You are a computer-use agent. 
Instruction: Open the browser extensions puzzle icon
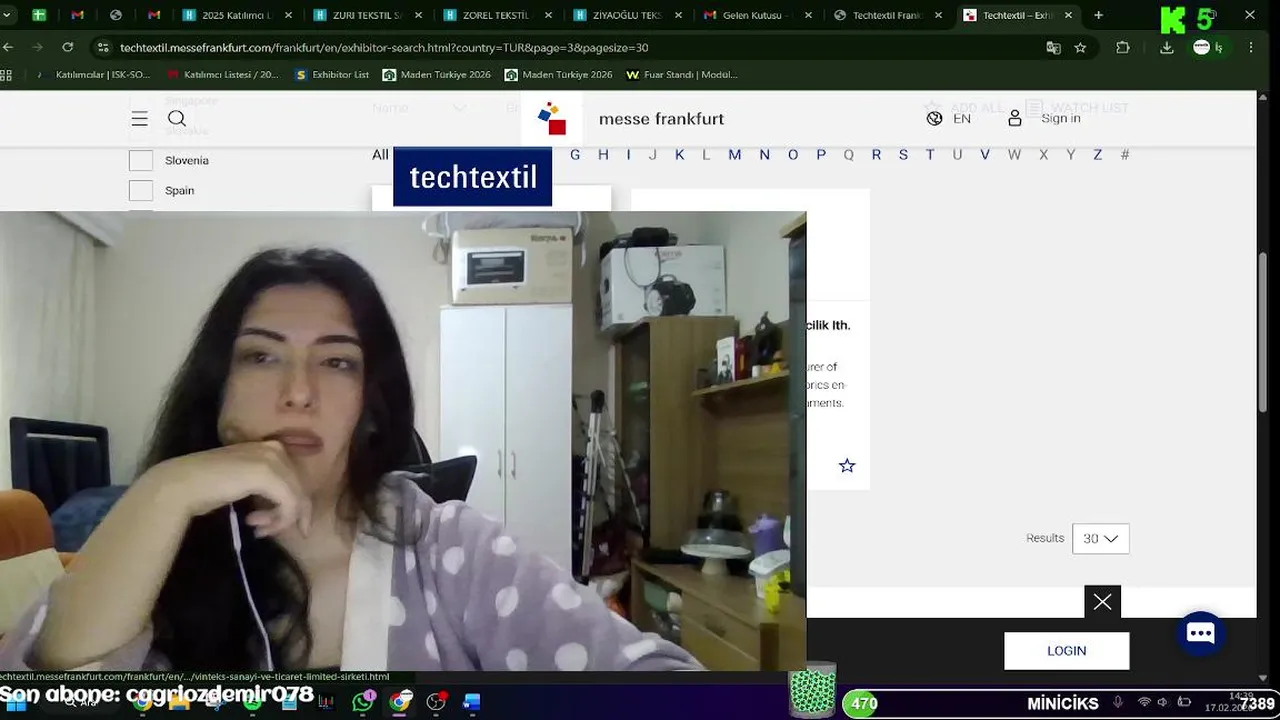pyautogui.click(x=1123, y=47)
